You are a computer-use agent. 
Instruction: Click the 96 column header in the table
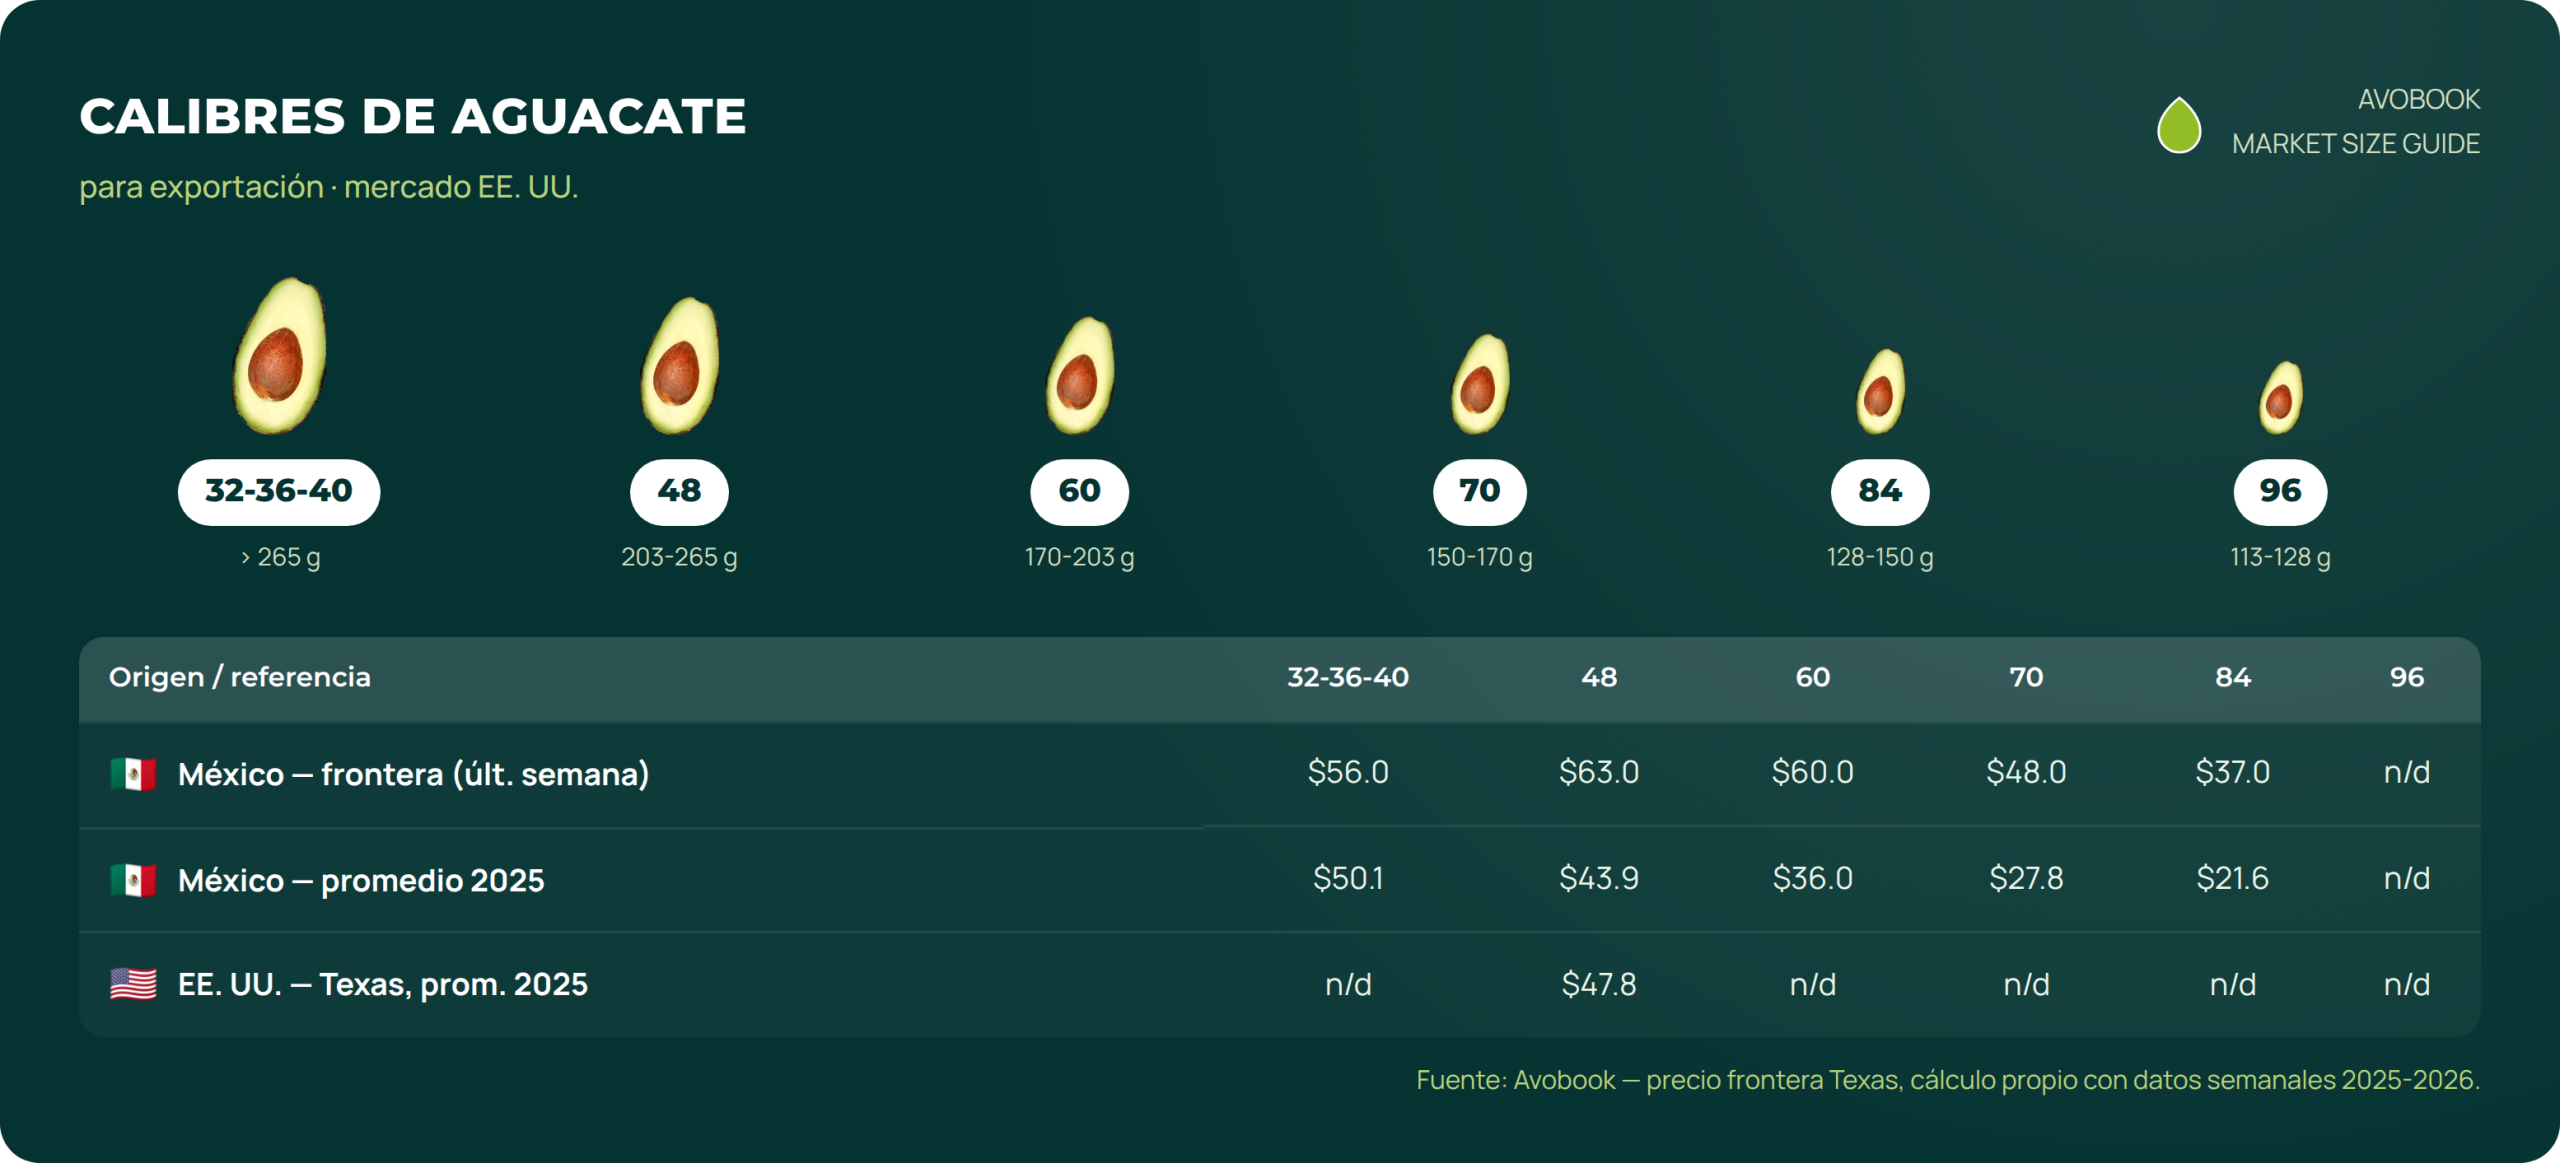pyautogui.click(x=2407, y=677)
